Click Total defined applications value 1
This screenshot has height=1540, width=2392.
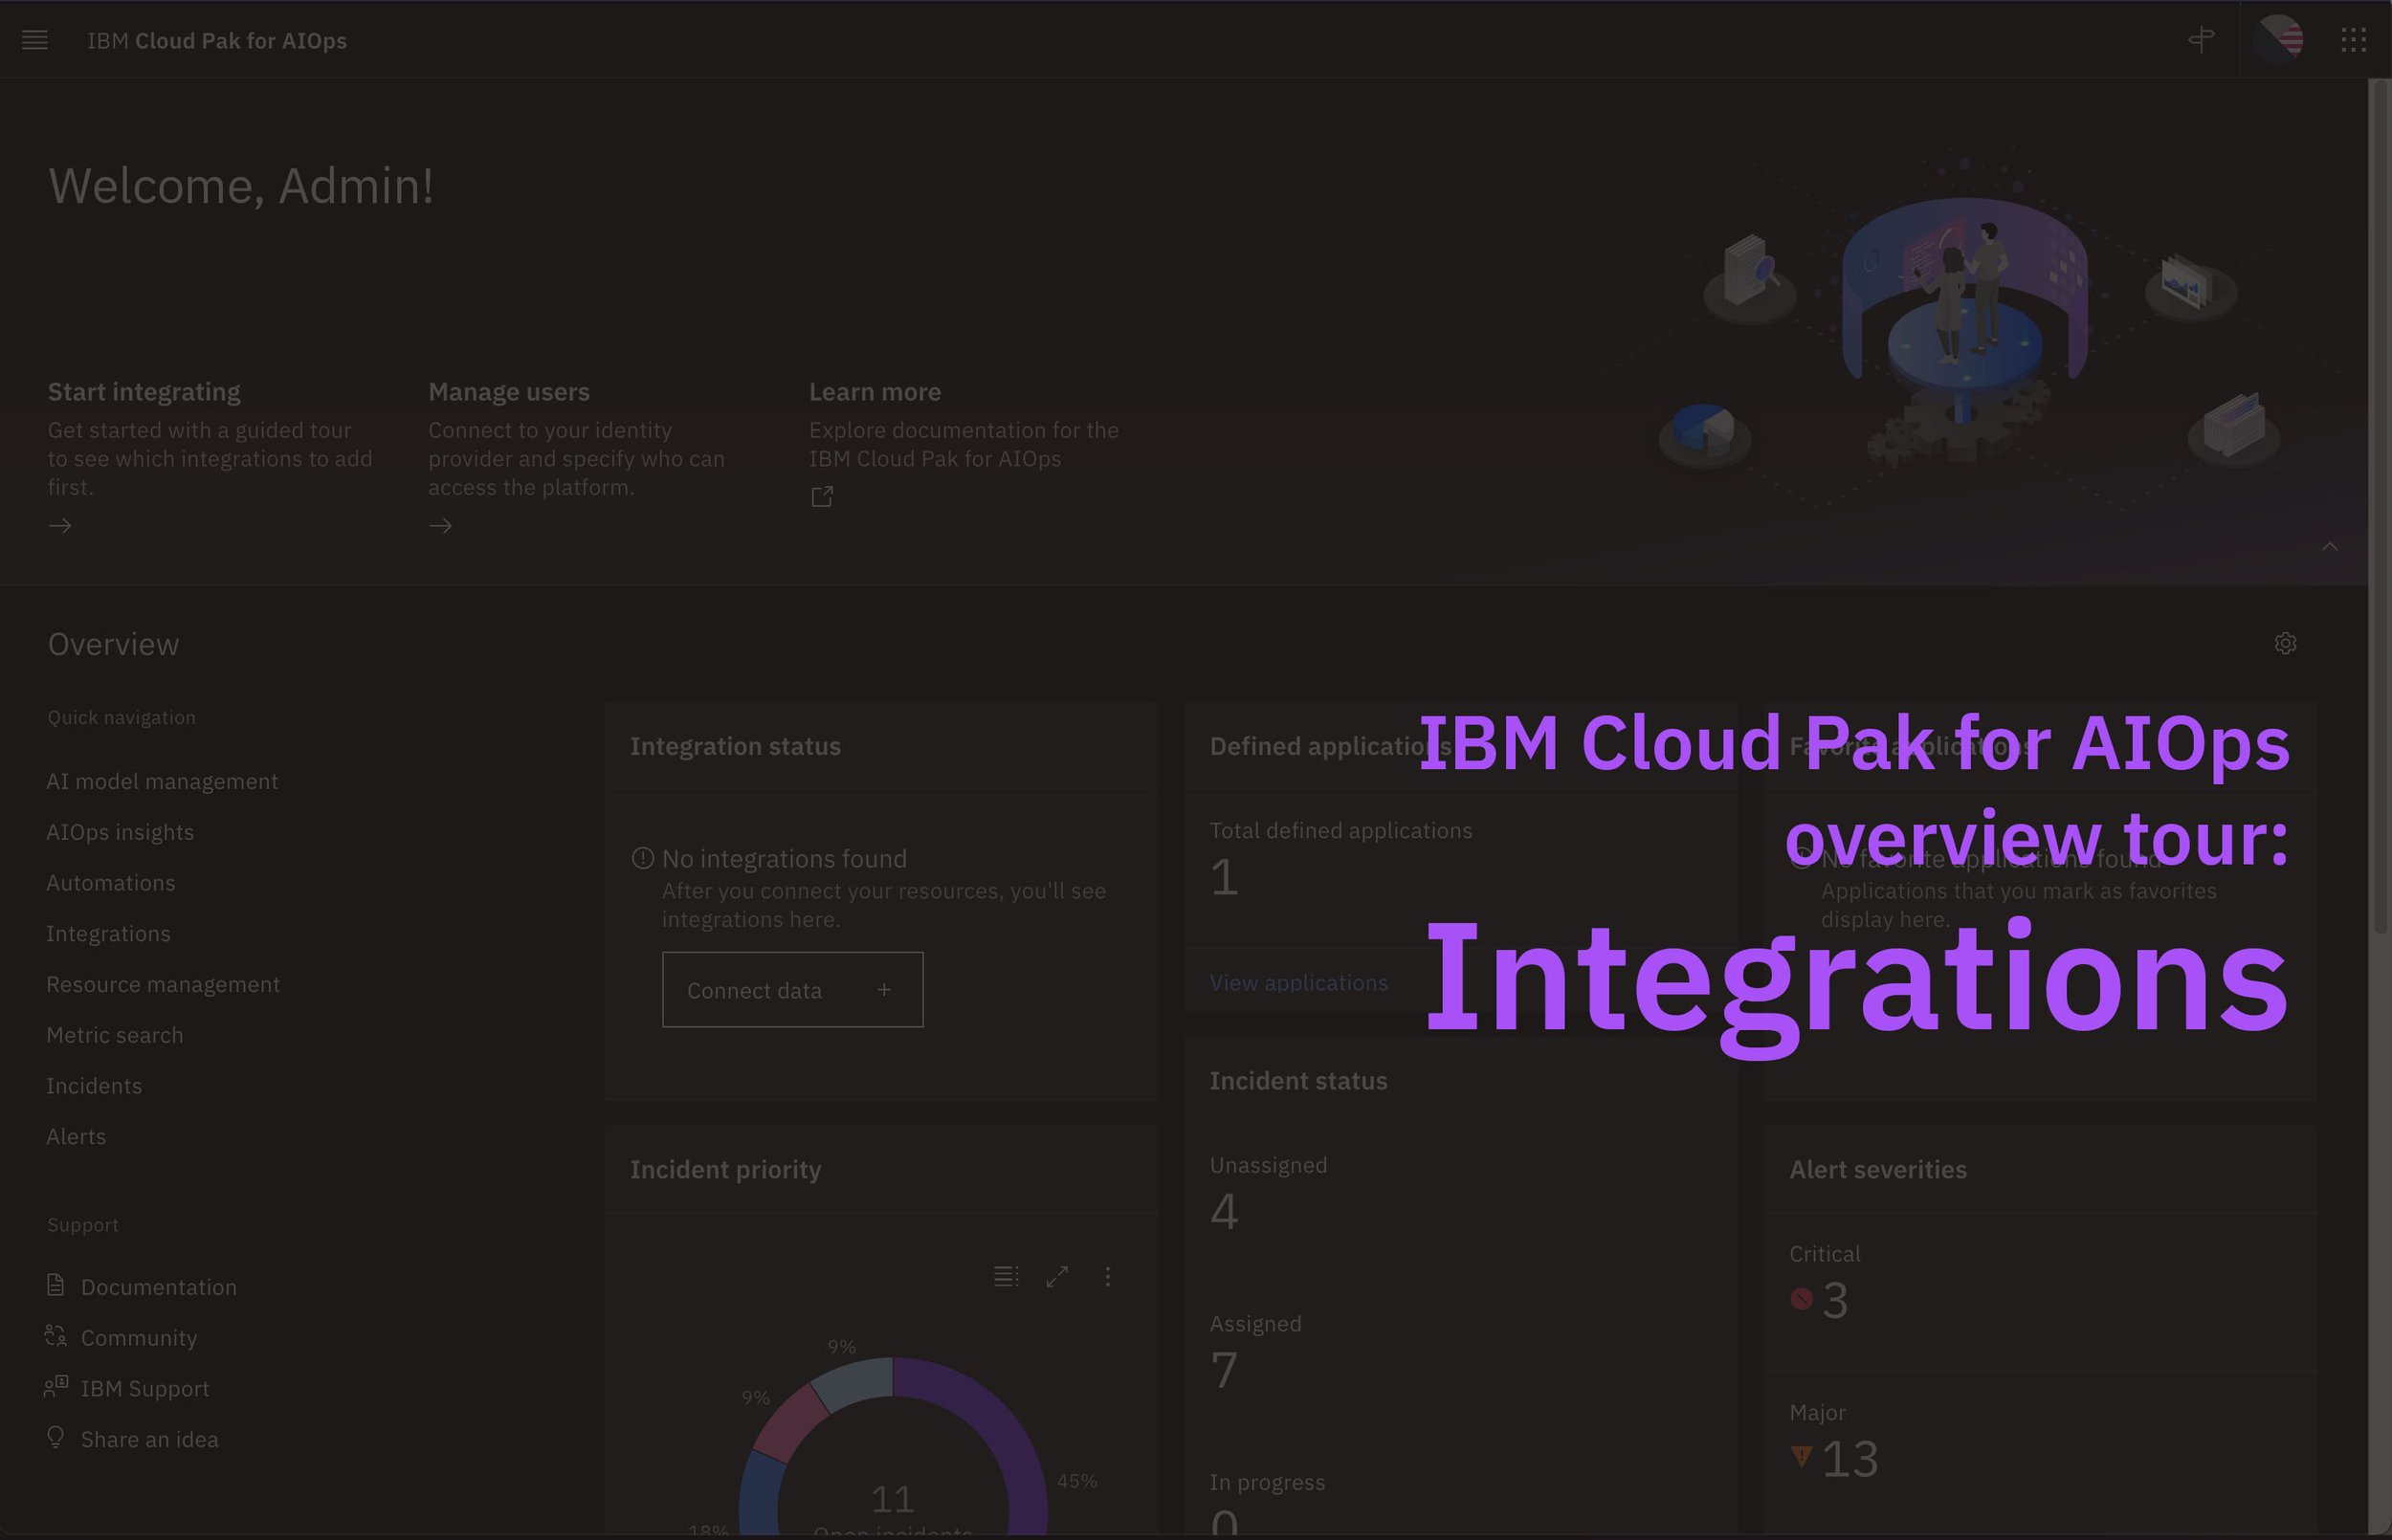coord(1224,877)
